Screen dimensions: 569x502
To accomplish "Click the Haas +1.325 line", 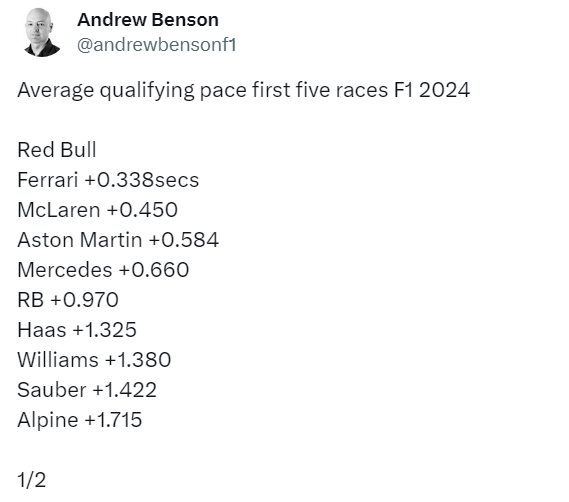I will coord(77,330).
